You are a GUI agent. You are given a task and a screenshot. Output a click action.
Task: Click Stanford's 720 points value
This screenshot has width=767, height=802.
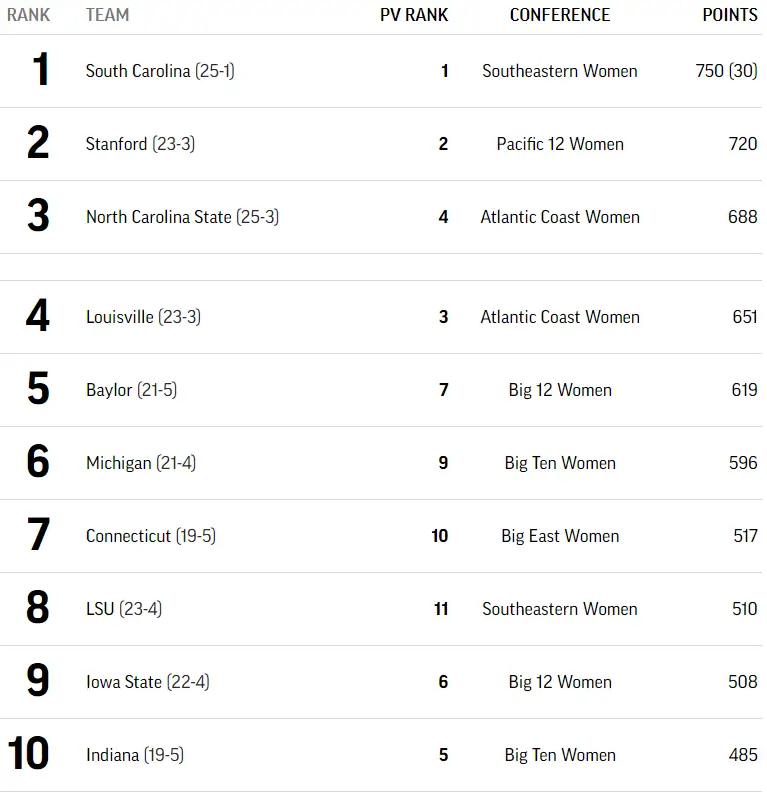pos(743,144)
